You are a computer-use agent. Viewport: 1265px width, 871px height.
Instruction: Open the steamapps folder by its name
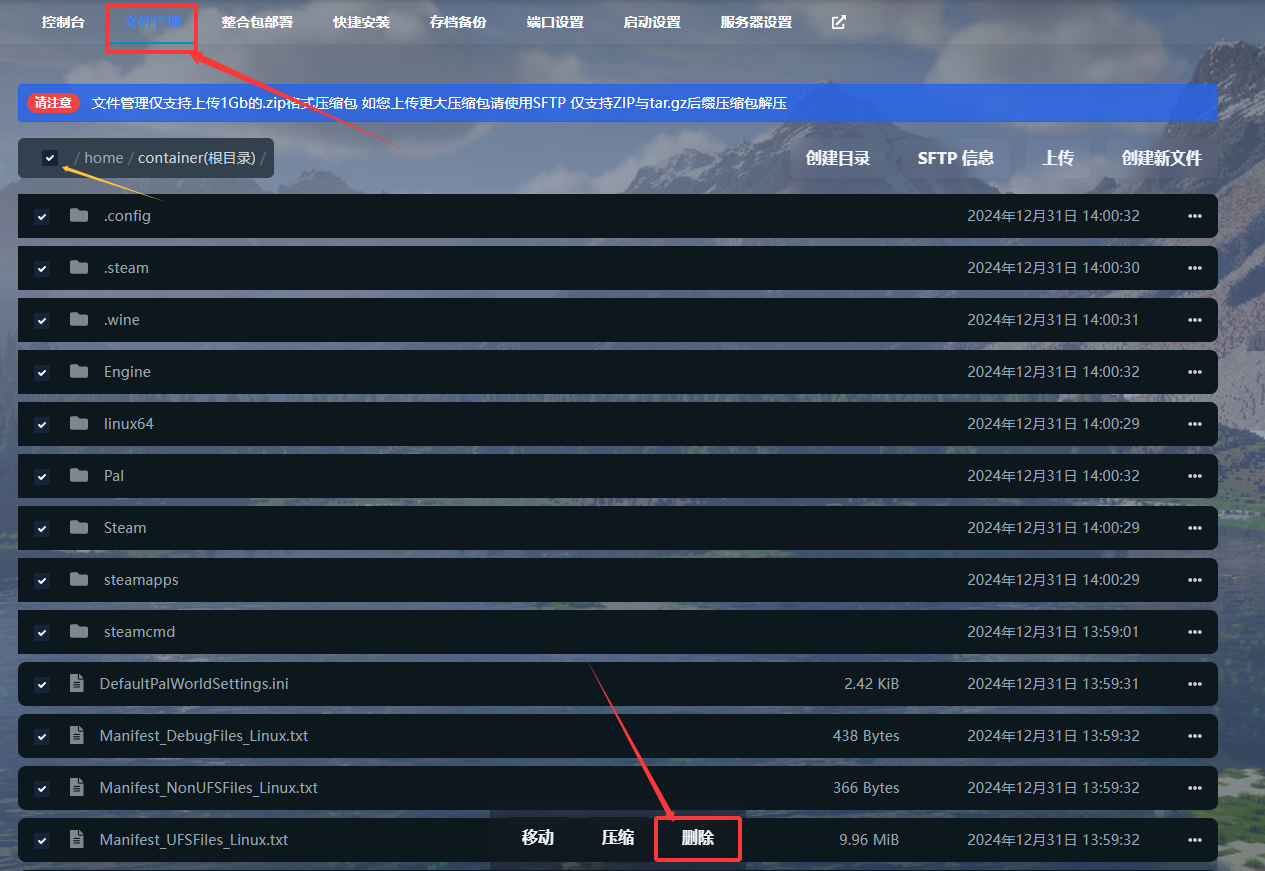click(141, 580)
